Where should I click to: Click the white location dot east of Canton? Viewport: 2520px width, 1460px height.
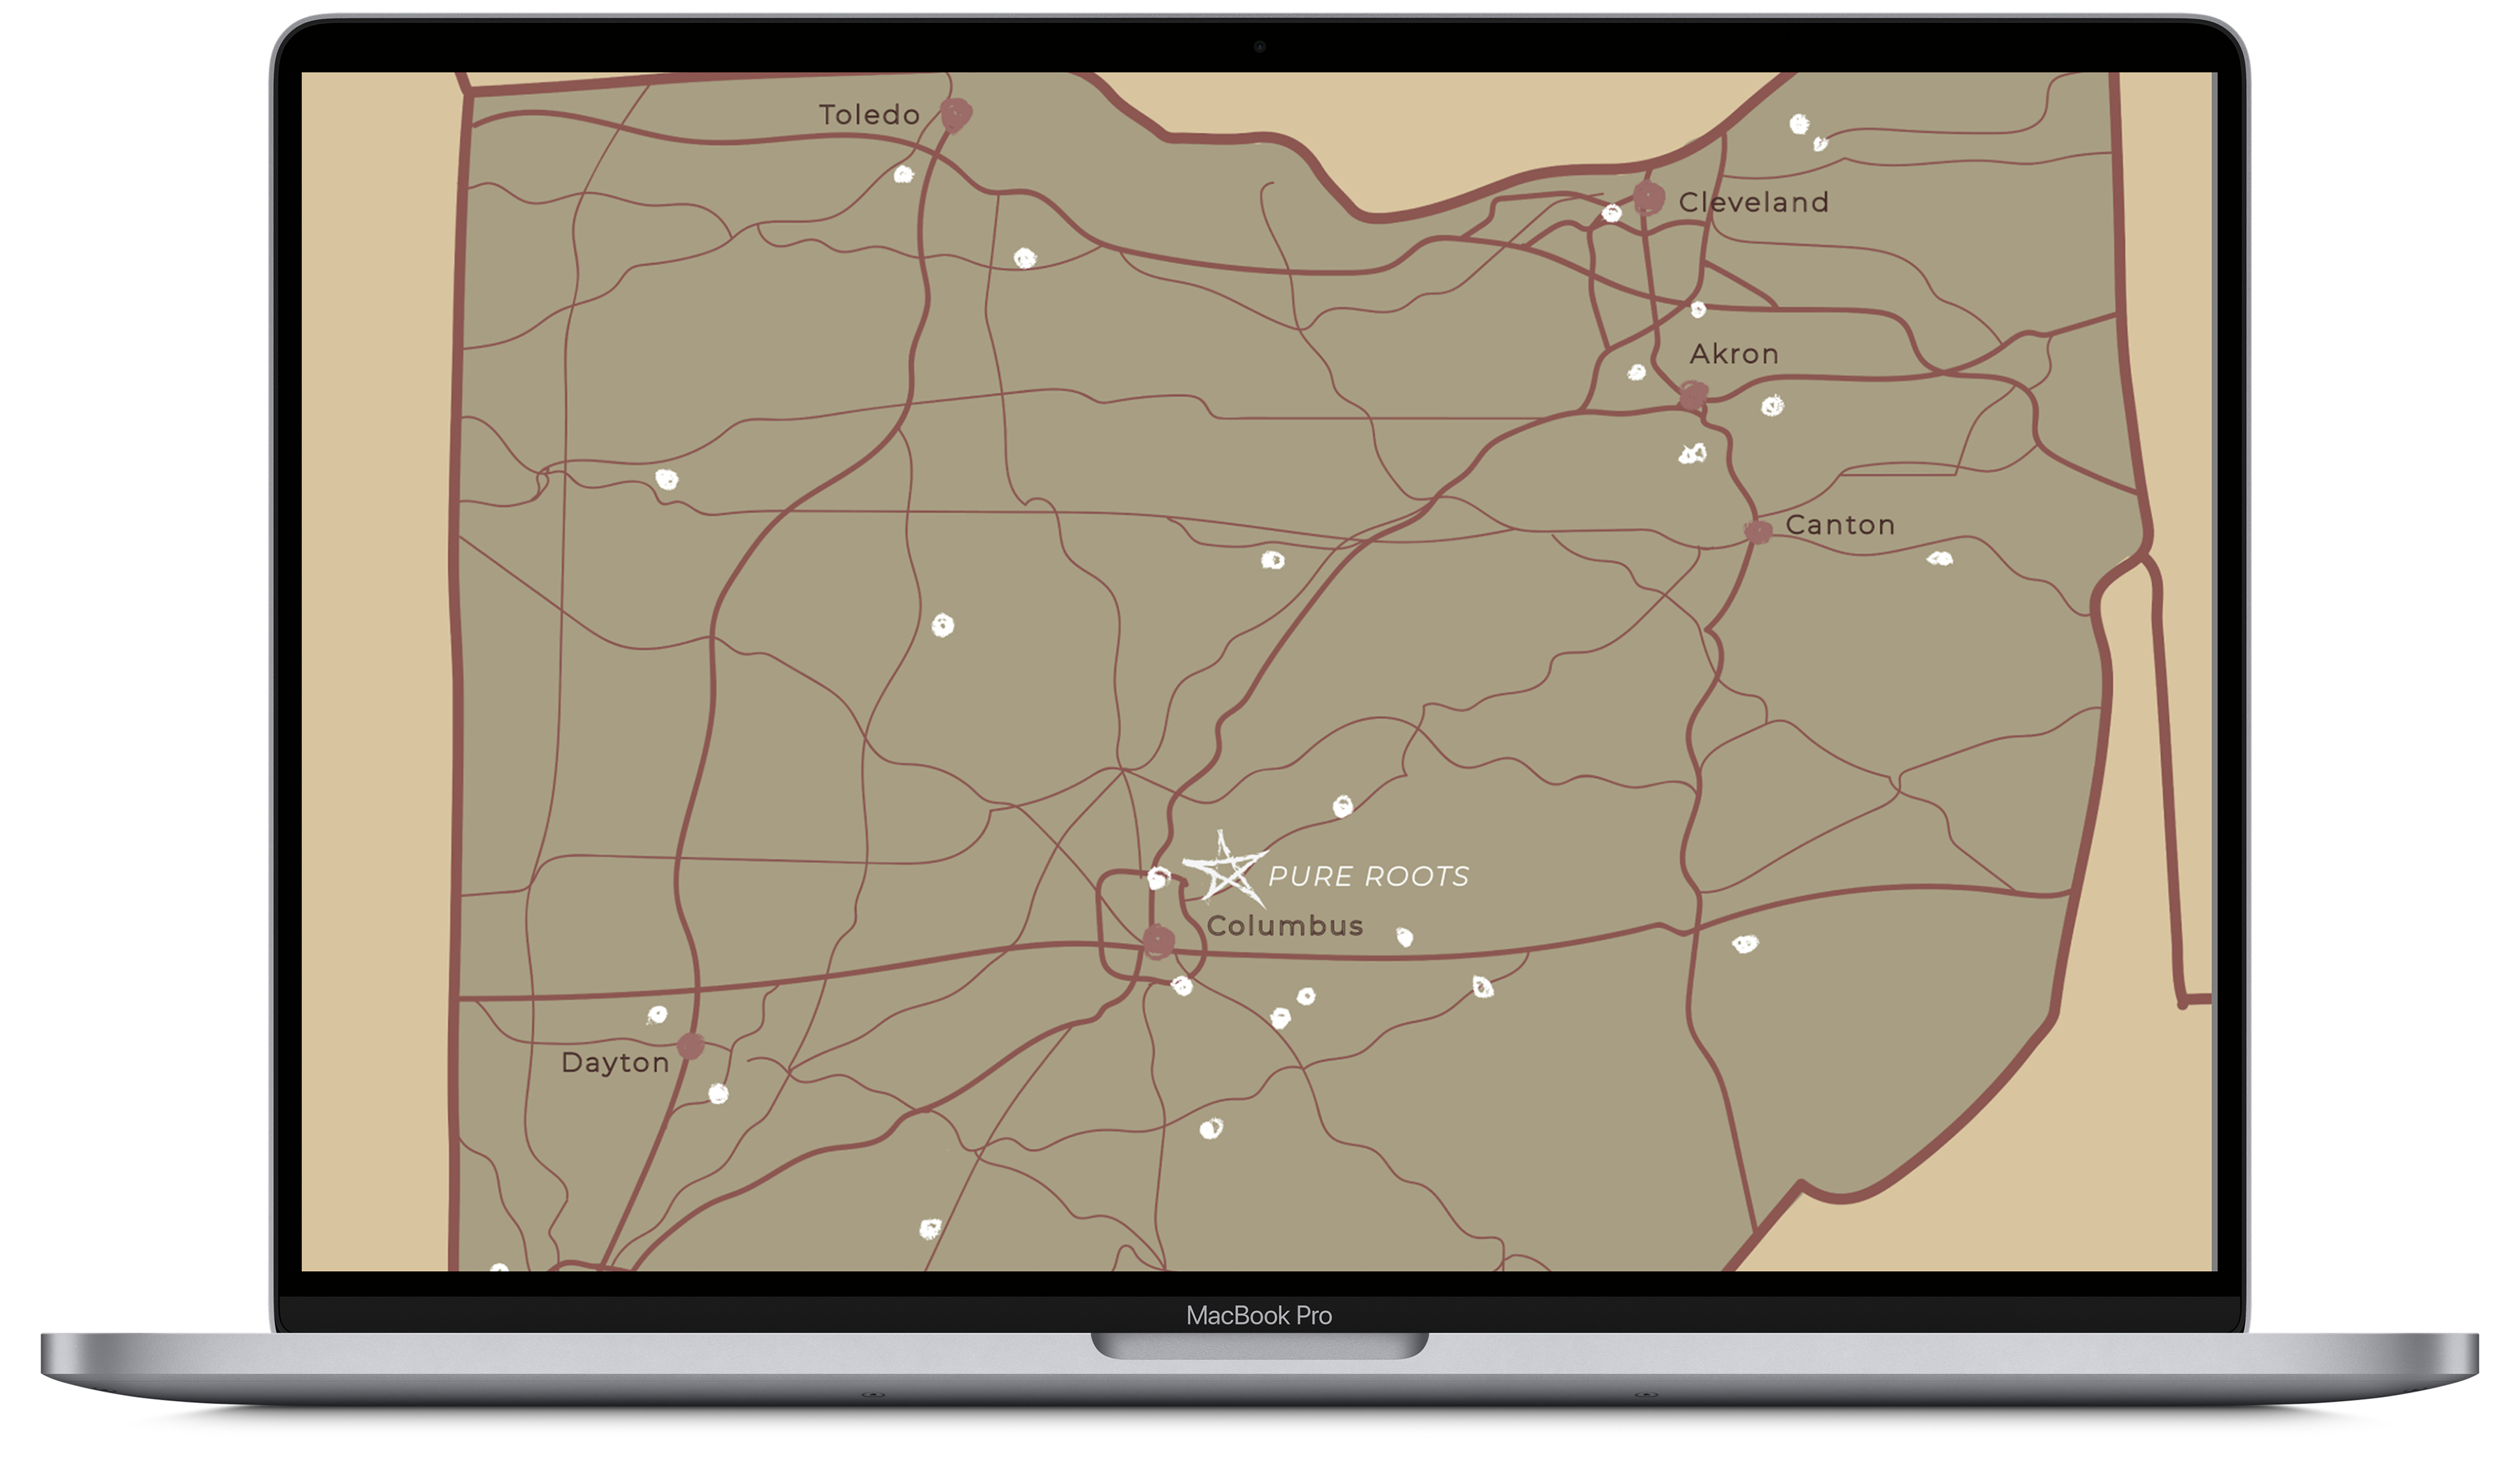(x=1939, y=558)
